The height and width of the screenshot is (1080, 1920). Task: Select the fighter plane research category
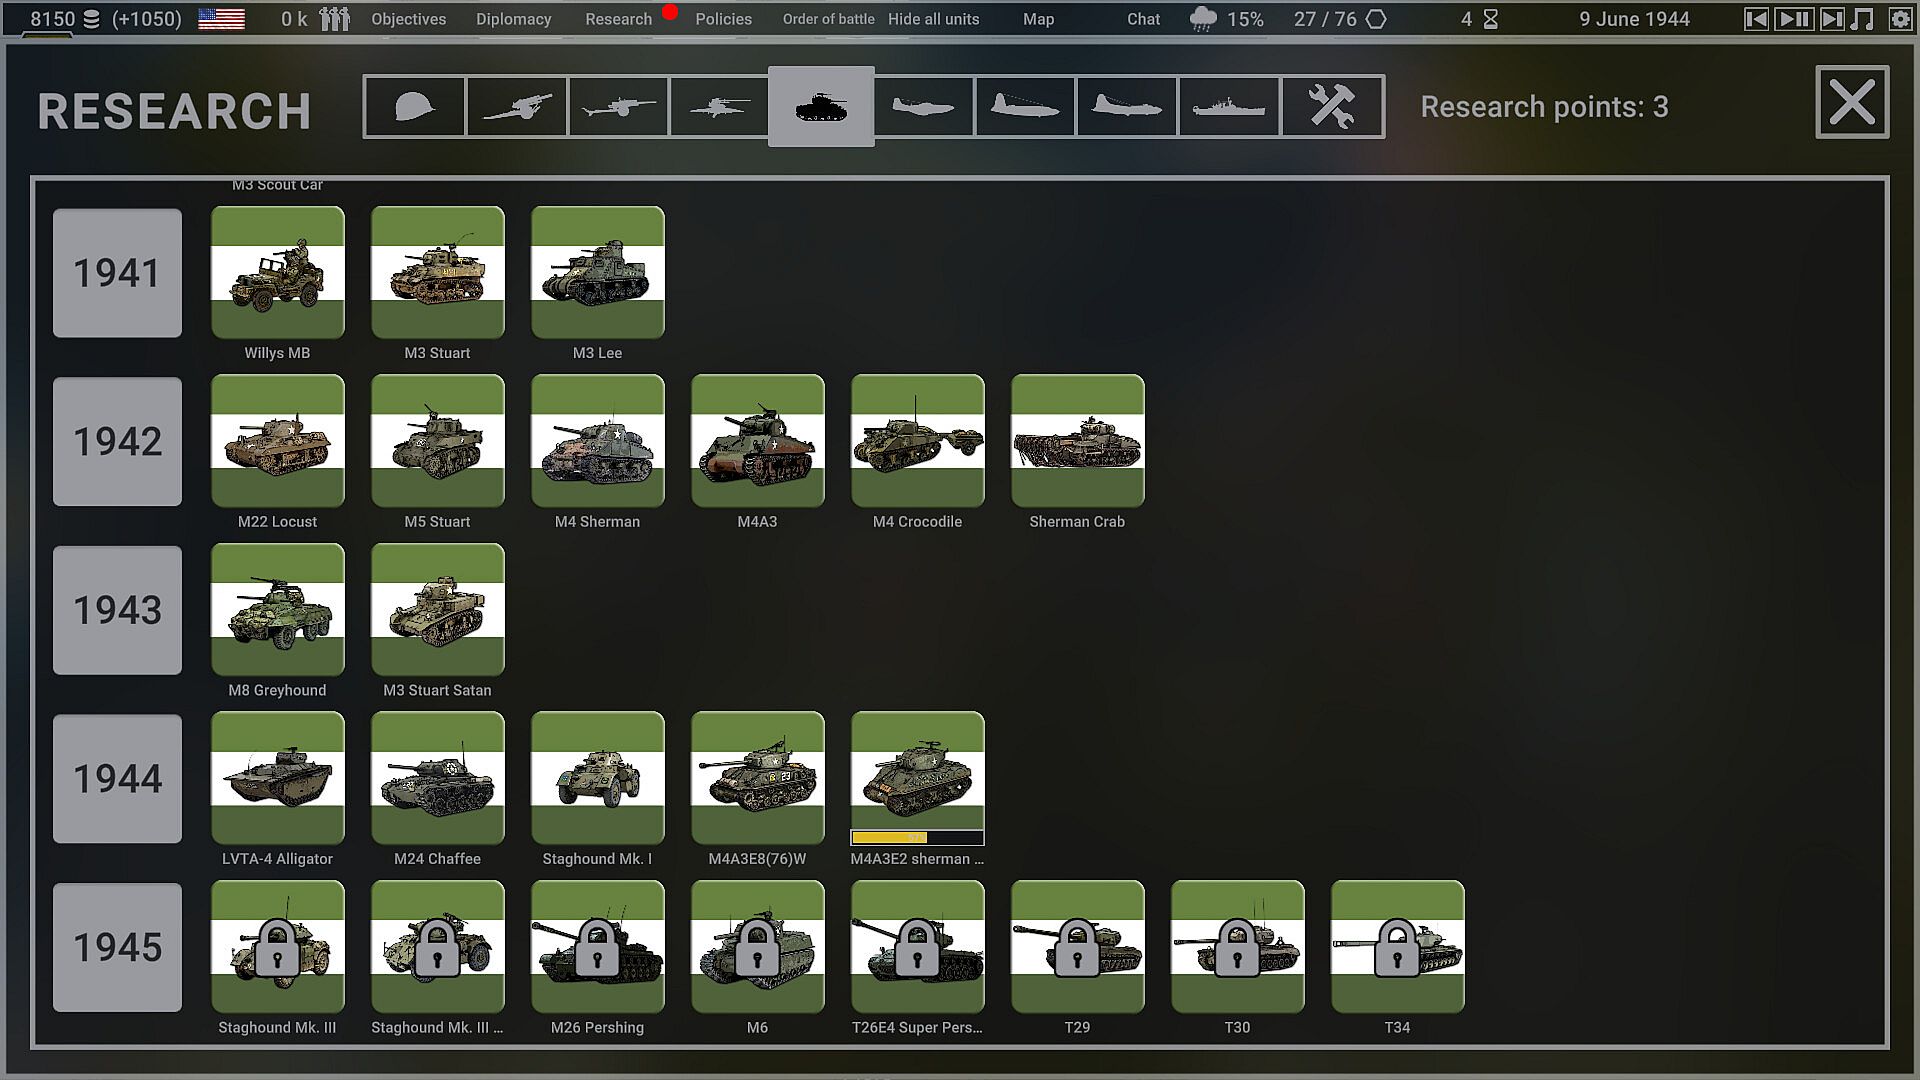click(922, 106)
